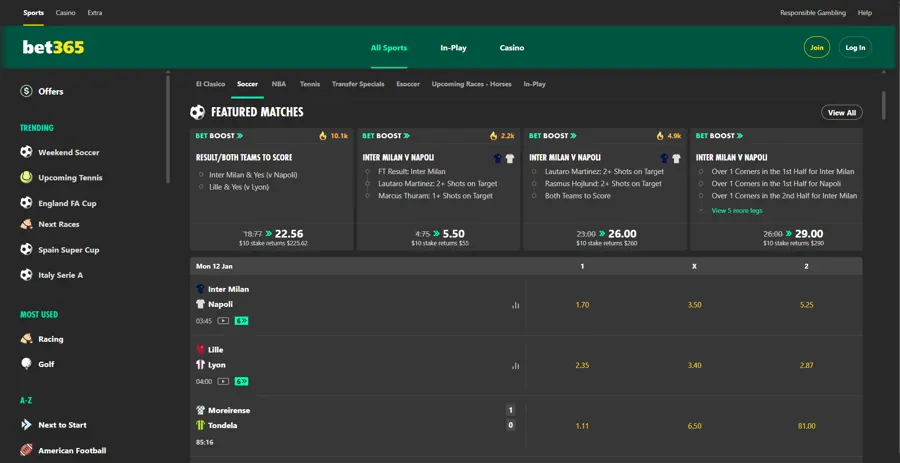Click Inter Milan jersey icon in match row
The image size is (900, 463).
[x=200, y=289]
